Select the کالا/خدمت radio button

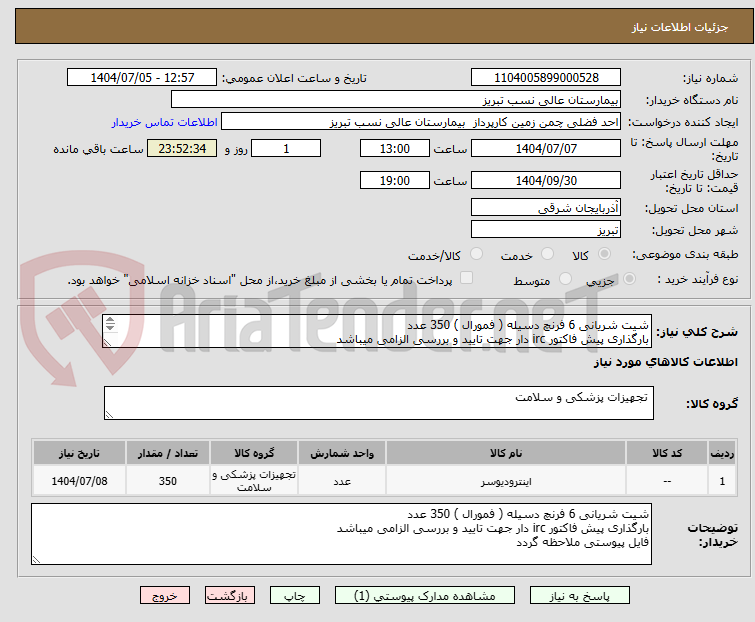click(476, 254)
